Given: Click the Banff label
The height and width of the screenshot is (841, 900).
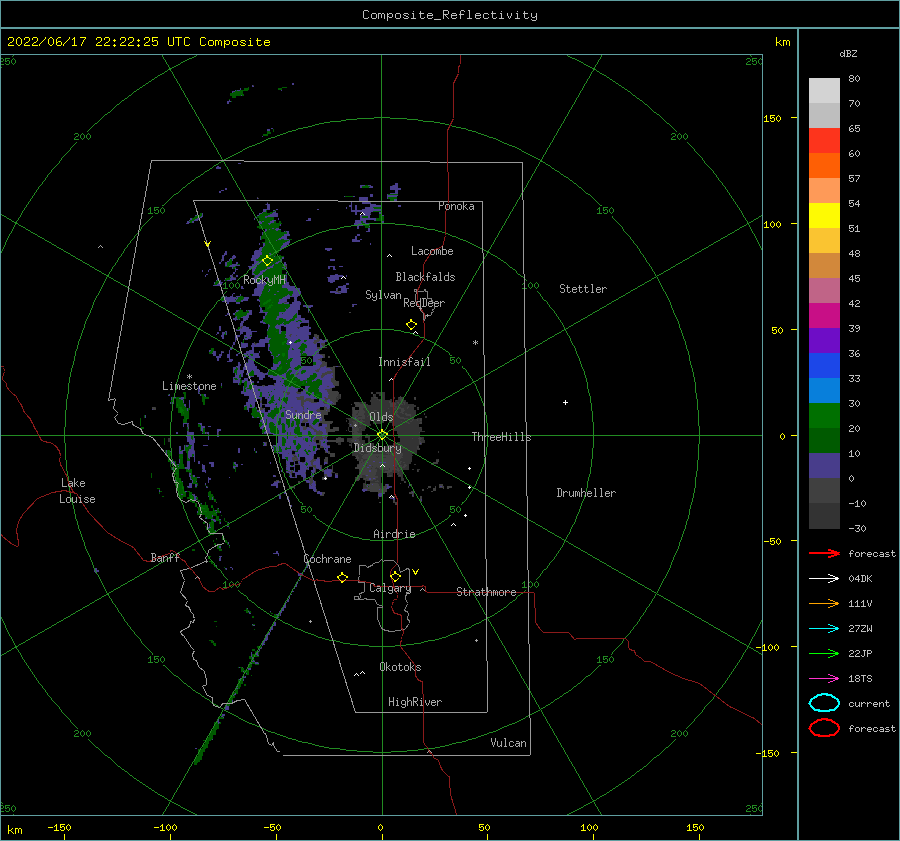Looking at the screenshot, I should coord(165,557).
